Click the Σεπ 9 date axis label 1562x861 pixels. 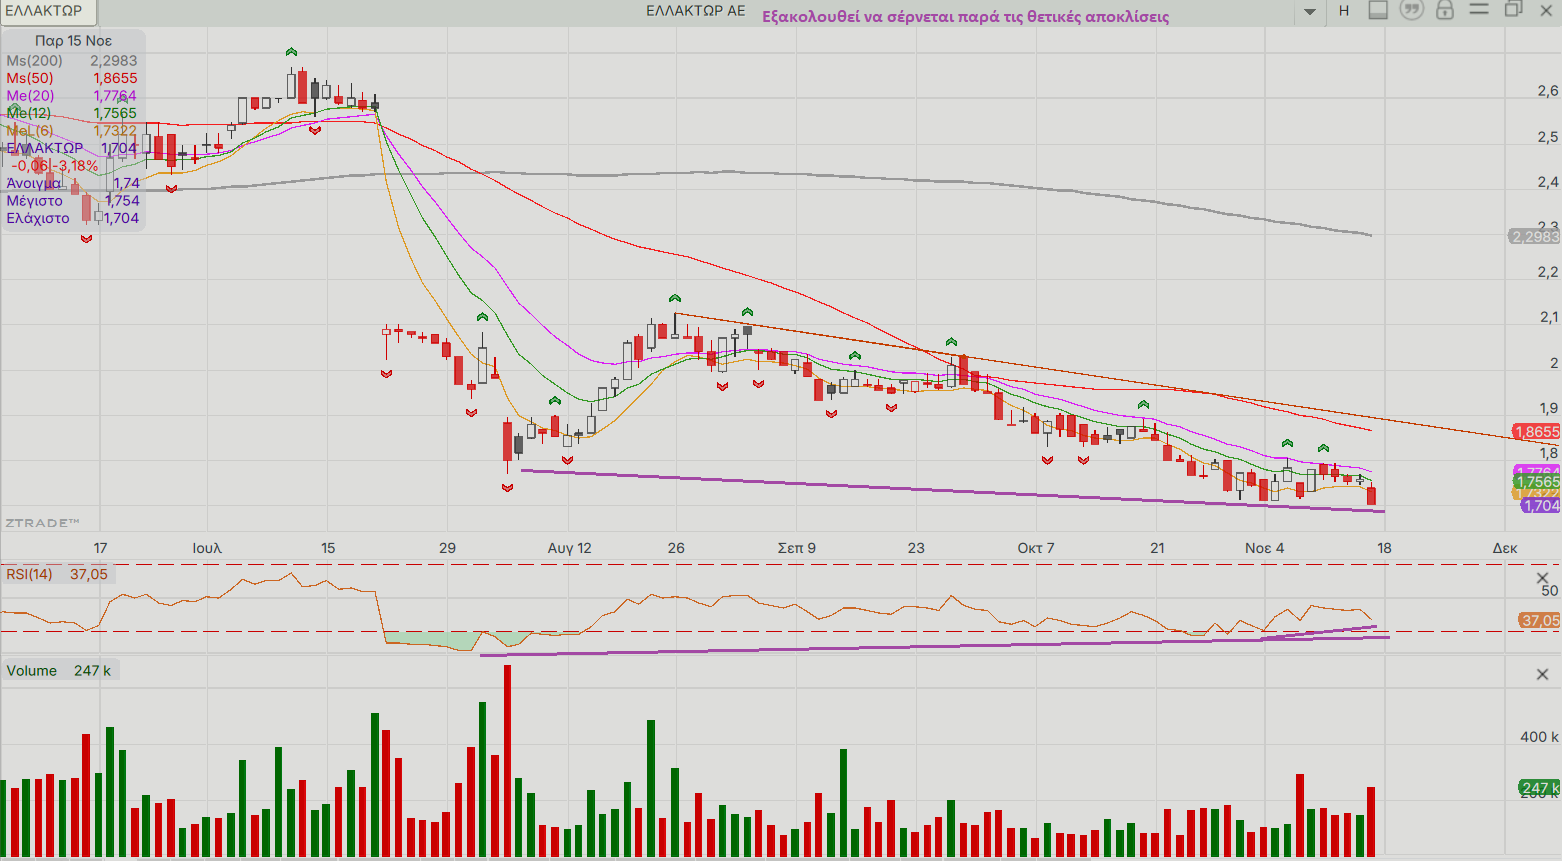tap(797, 548)
